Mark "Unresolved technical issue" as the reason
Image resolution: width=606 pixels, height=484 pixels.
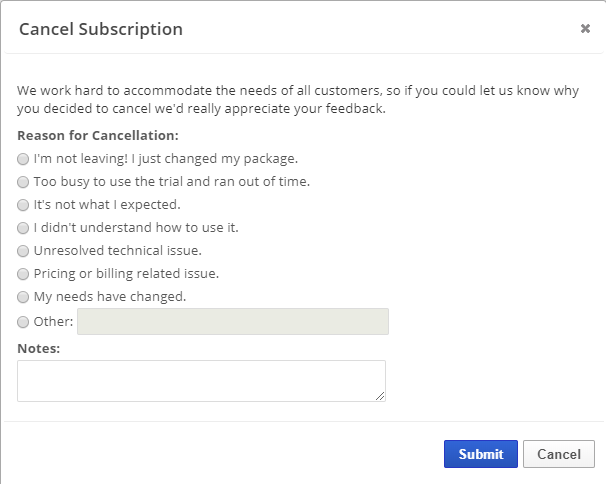pyautogui.click(x=23, y=251)
